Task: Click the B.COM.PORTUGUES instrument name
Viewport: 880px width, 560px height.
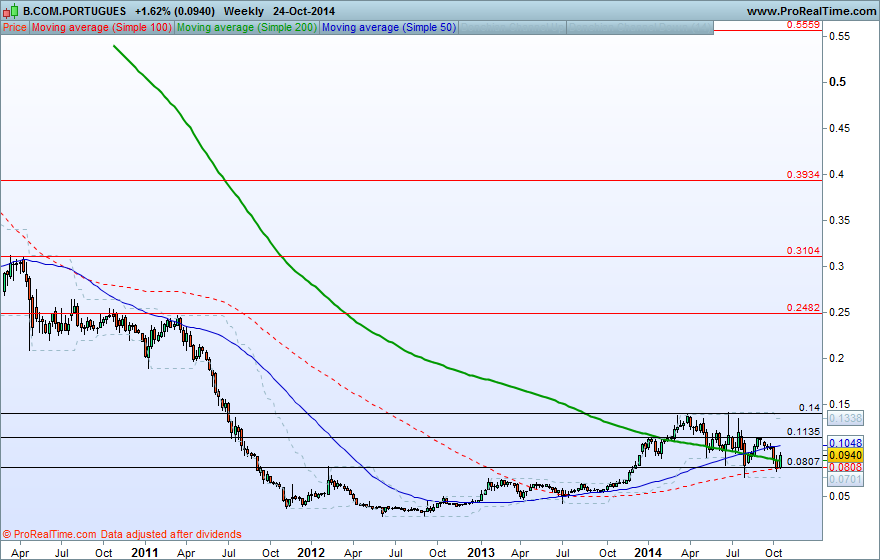Action: [75, 11]
